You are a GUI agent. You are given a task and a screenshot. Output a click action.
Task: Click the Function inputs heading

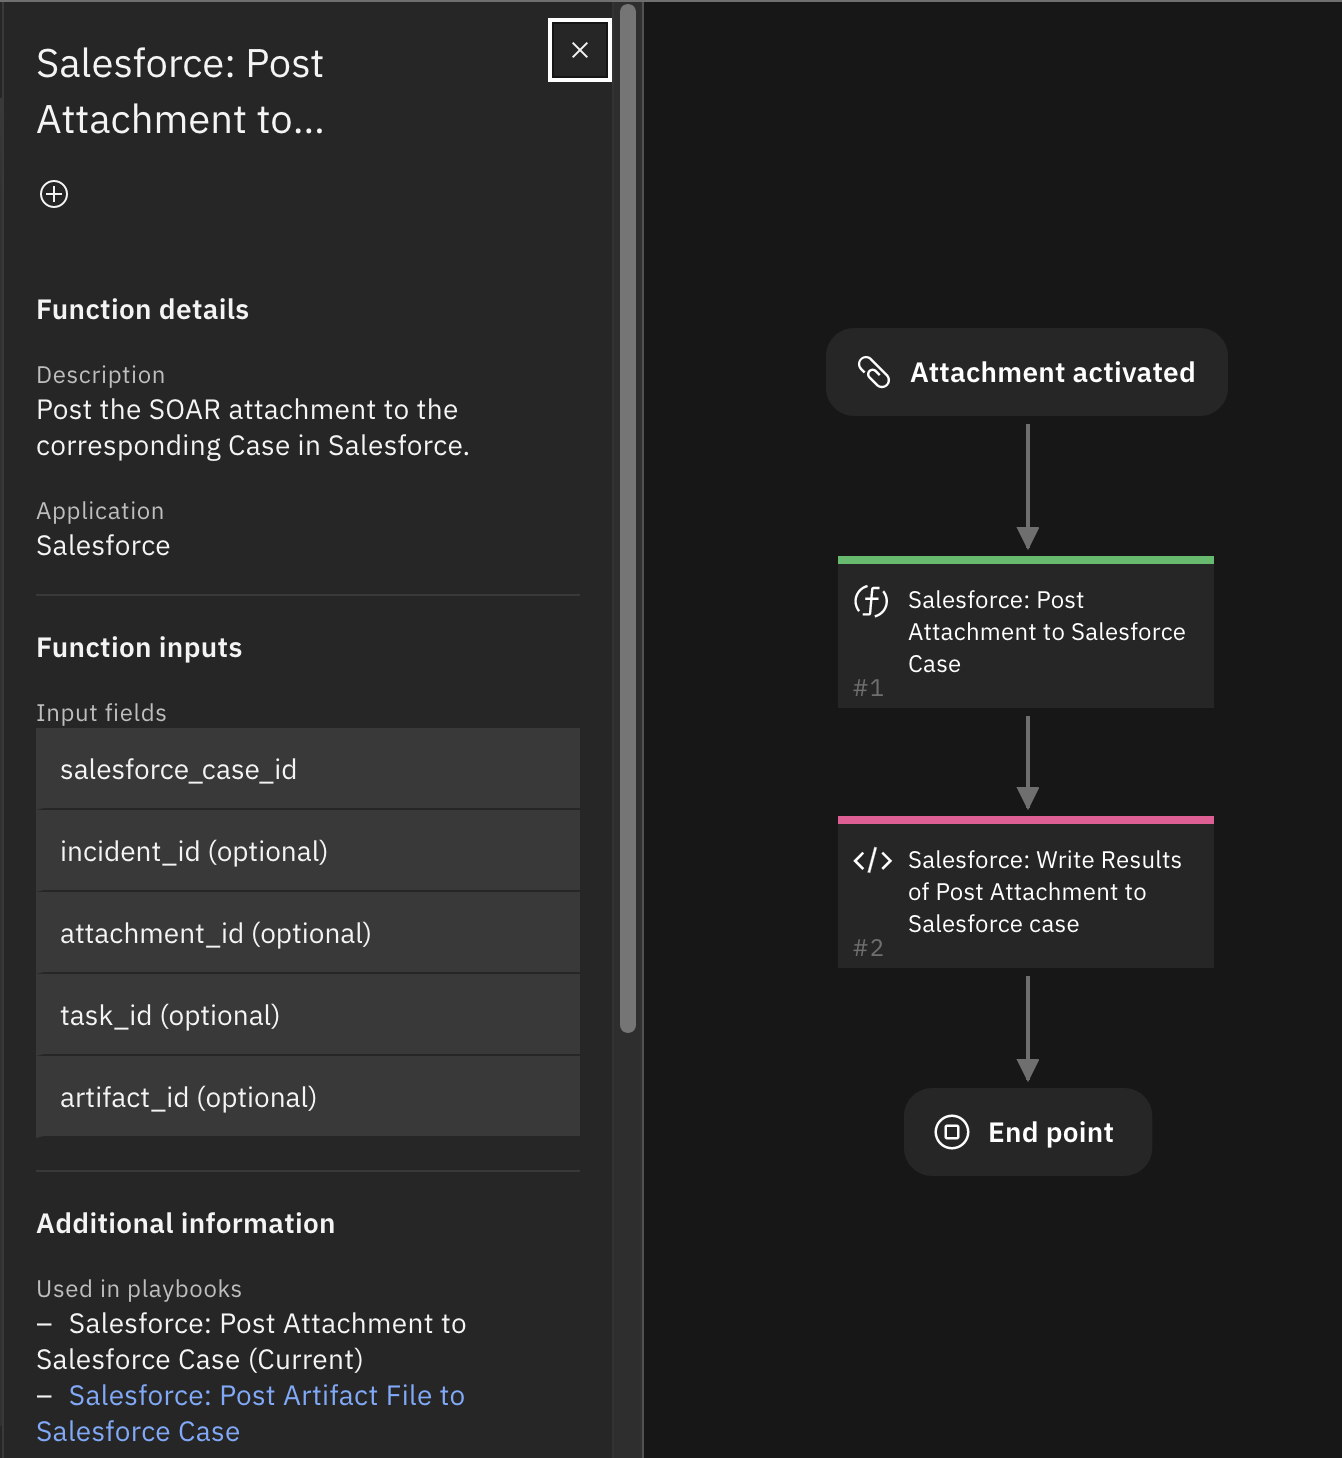[x=139, y=647]
